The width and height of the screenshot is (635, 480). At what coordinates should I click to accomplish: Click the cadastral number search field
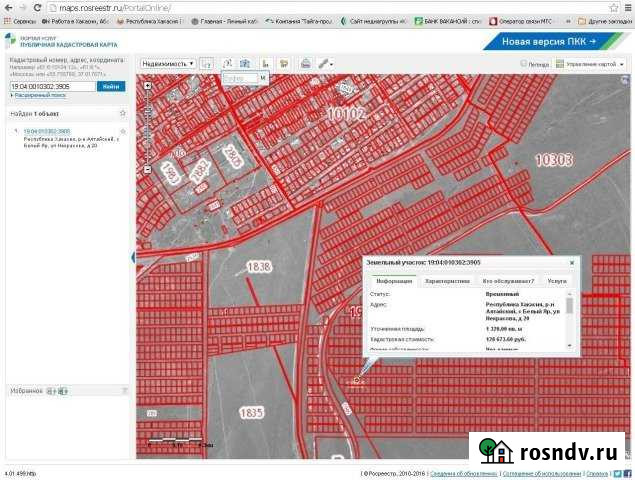coord(52,87)
